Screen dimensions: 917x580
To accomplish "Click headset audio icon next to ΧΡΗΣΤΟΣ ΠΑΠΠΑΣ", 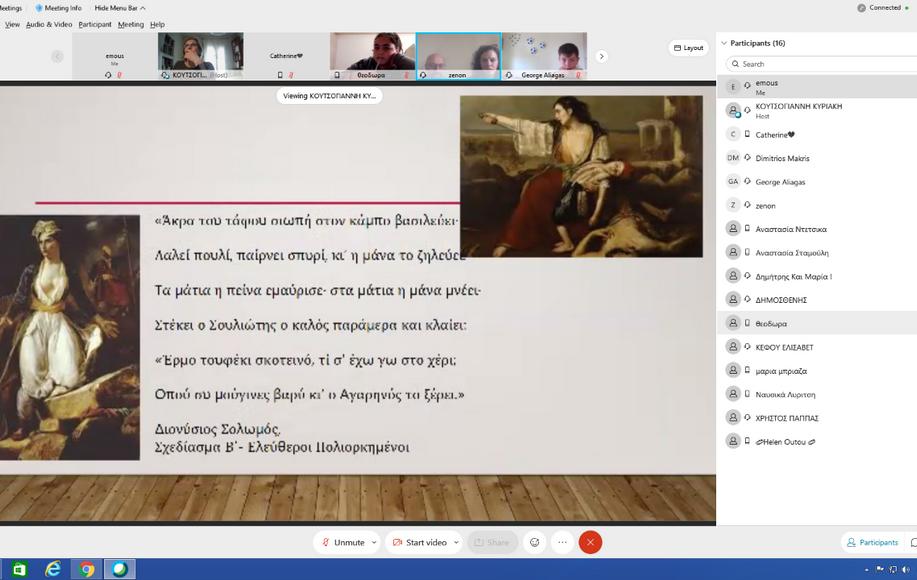I will coord(747,417).
